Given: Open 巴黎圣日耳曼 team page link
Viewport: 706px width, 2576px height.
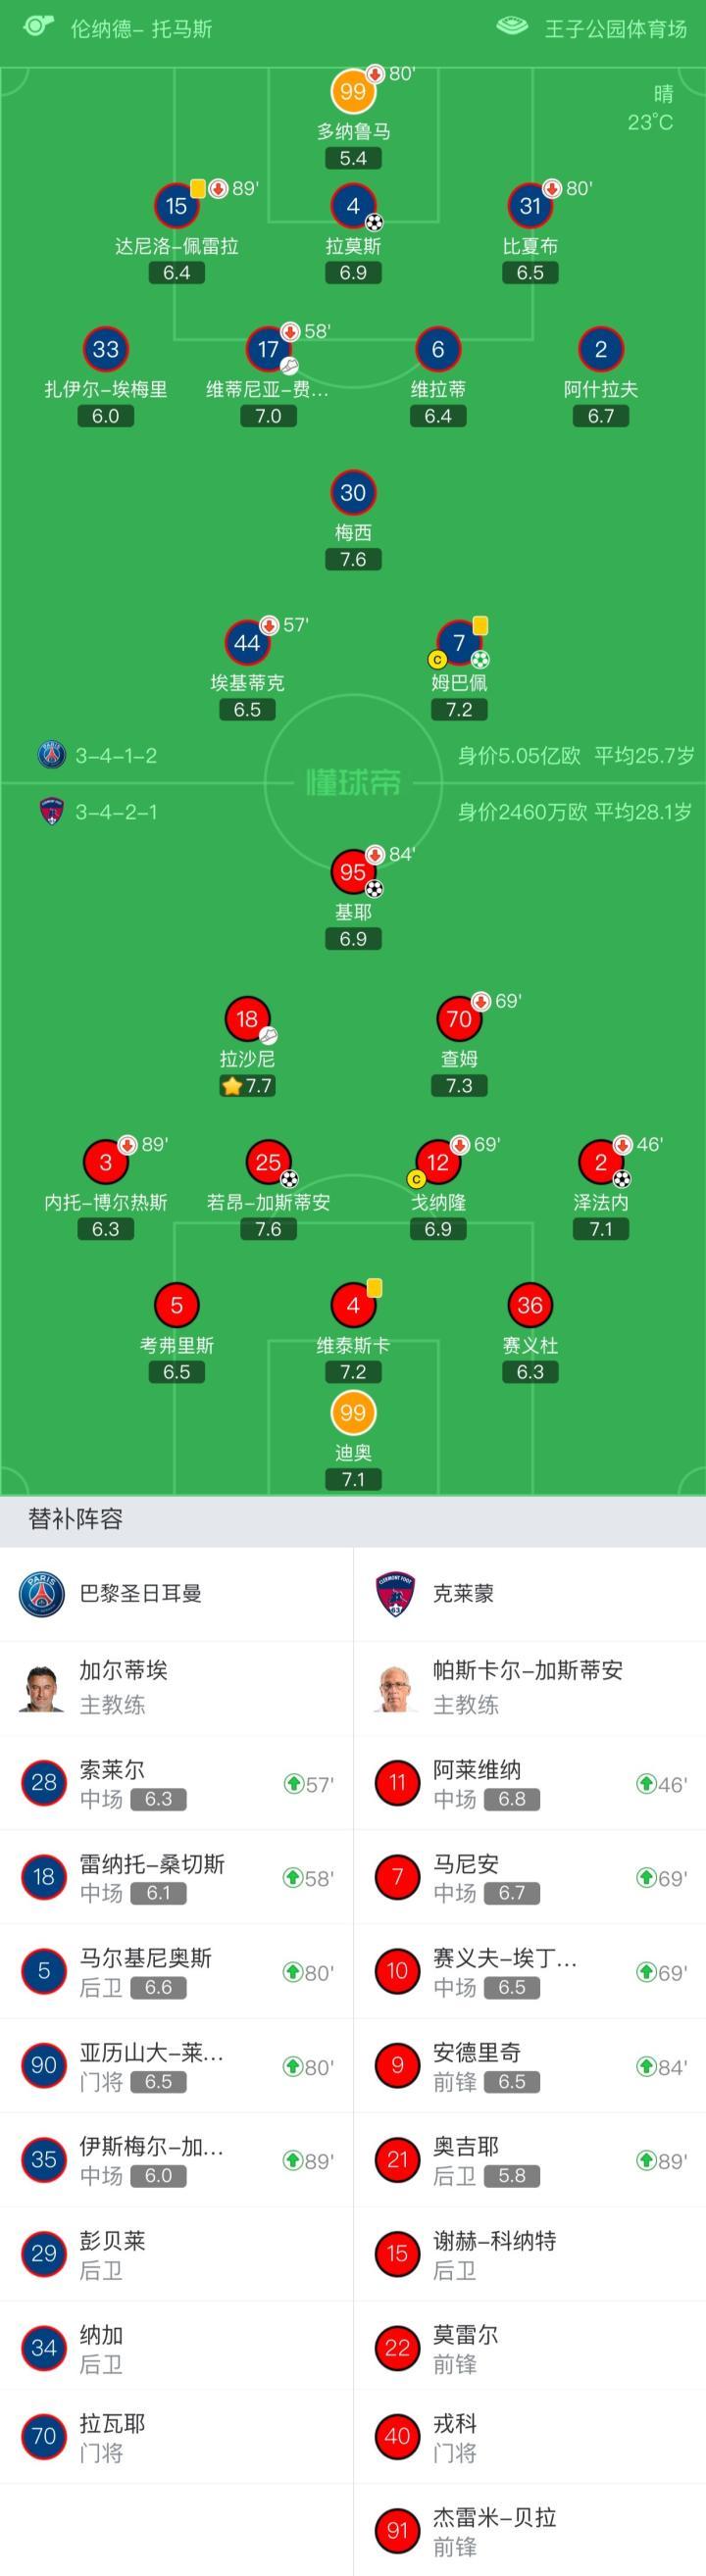Looking at the screenshot, I should [x=140, y=1593].
